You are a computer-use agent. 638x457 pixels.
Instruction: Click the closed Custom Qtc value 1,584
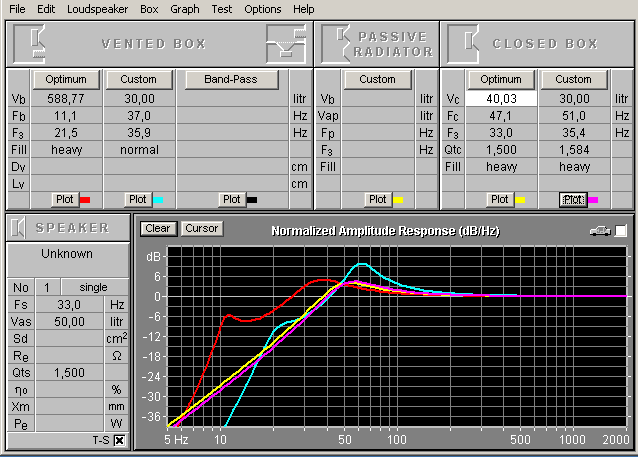[x=574, y=150]
